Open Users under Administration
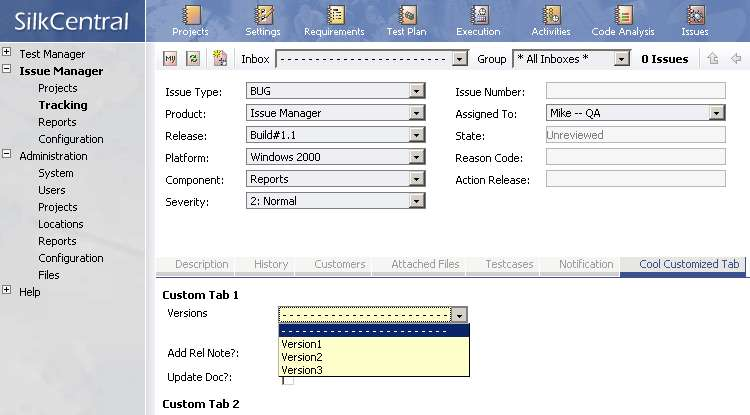 point(52,190)
